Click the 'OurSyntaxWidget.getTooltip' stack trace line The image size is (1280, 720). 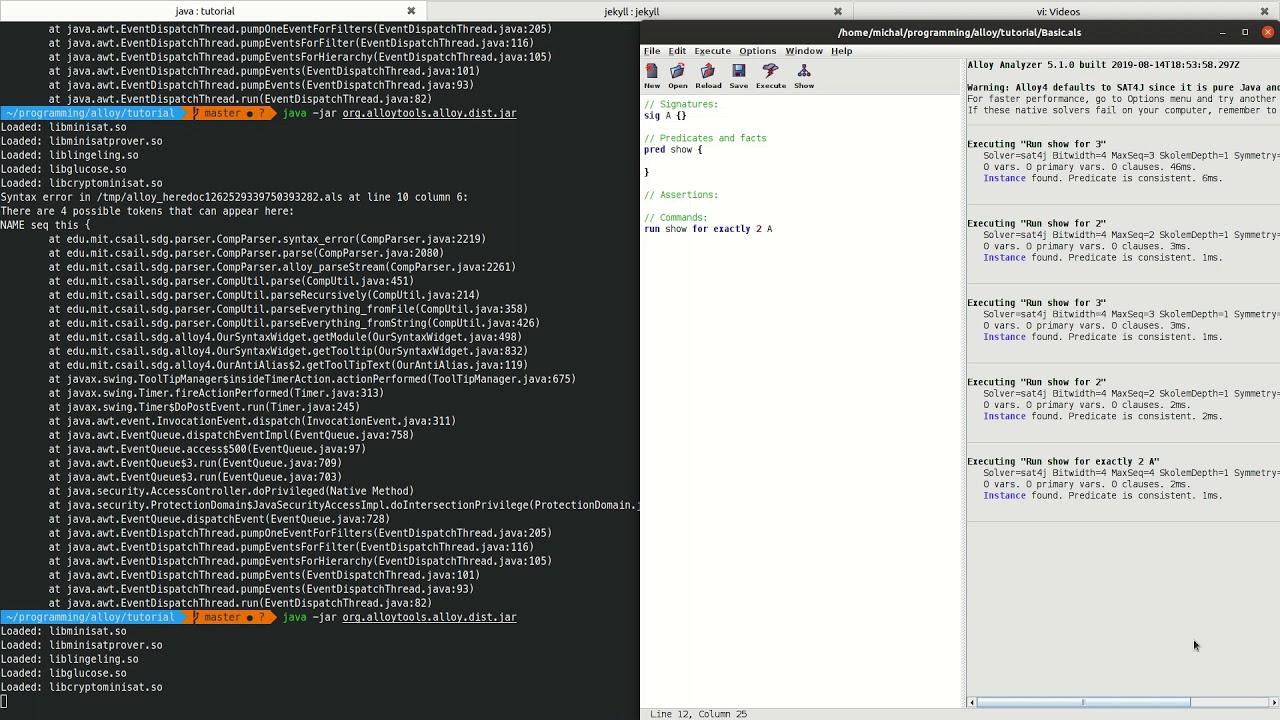(x=288, y=351)
